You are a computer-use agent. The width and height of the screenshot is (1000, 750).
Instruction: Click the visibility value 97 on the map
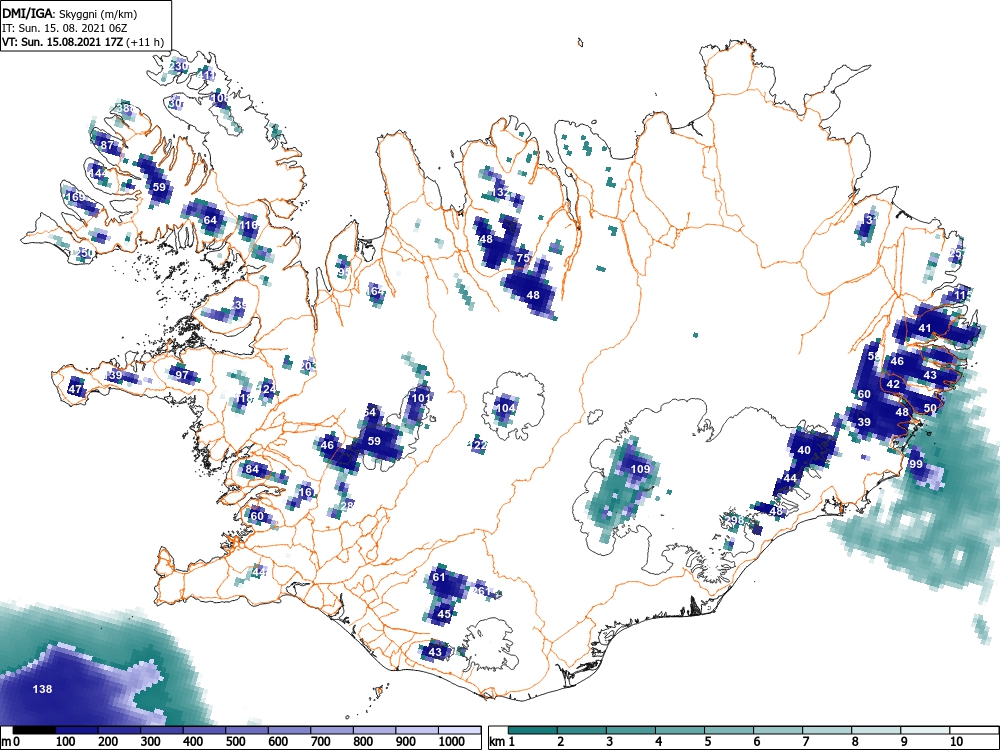point(182,374)
